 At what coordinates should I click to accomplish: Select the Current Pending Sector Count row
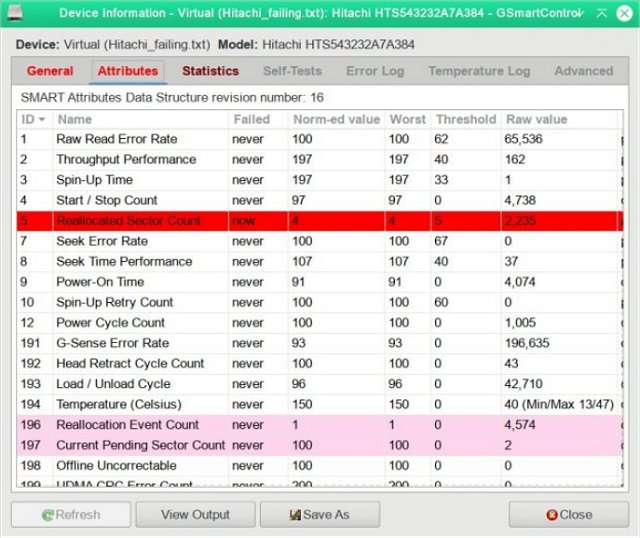point(140,445)
